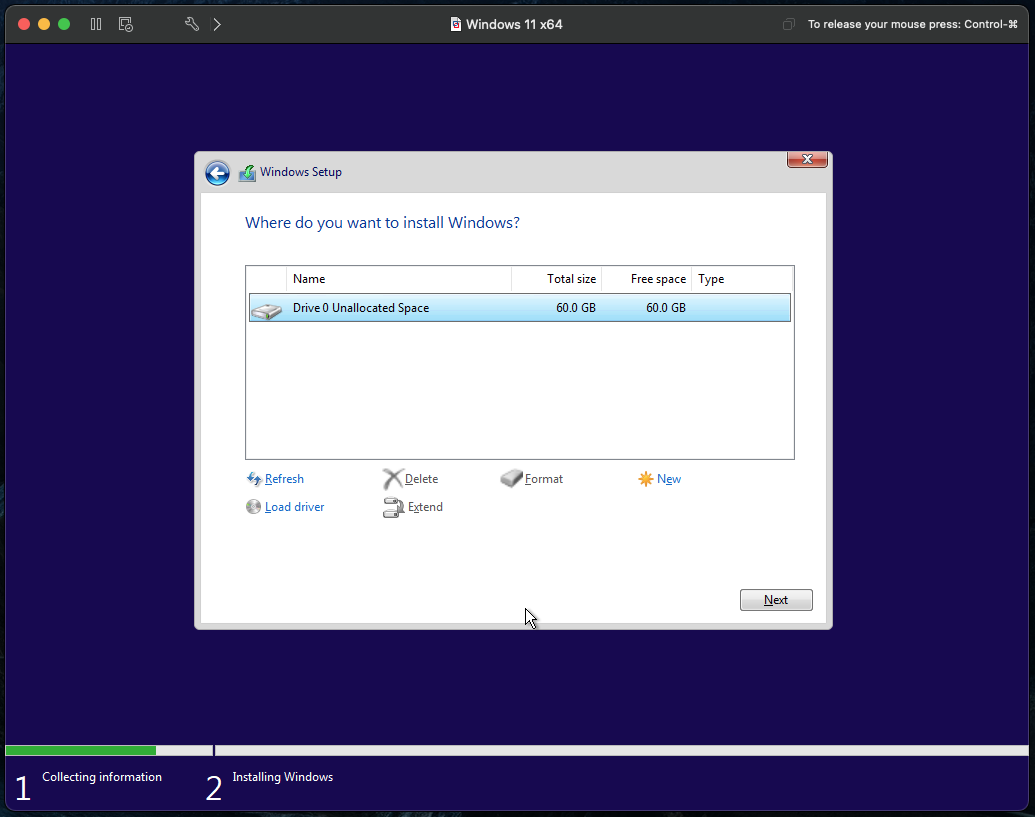Click the Format drive icon

point(512,478)
